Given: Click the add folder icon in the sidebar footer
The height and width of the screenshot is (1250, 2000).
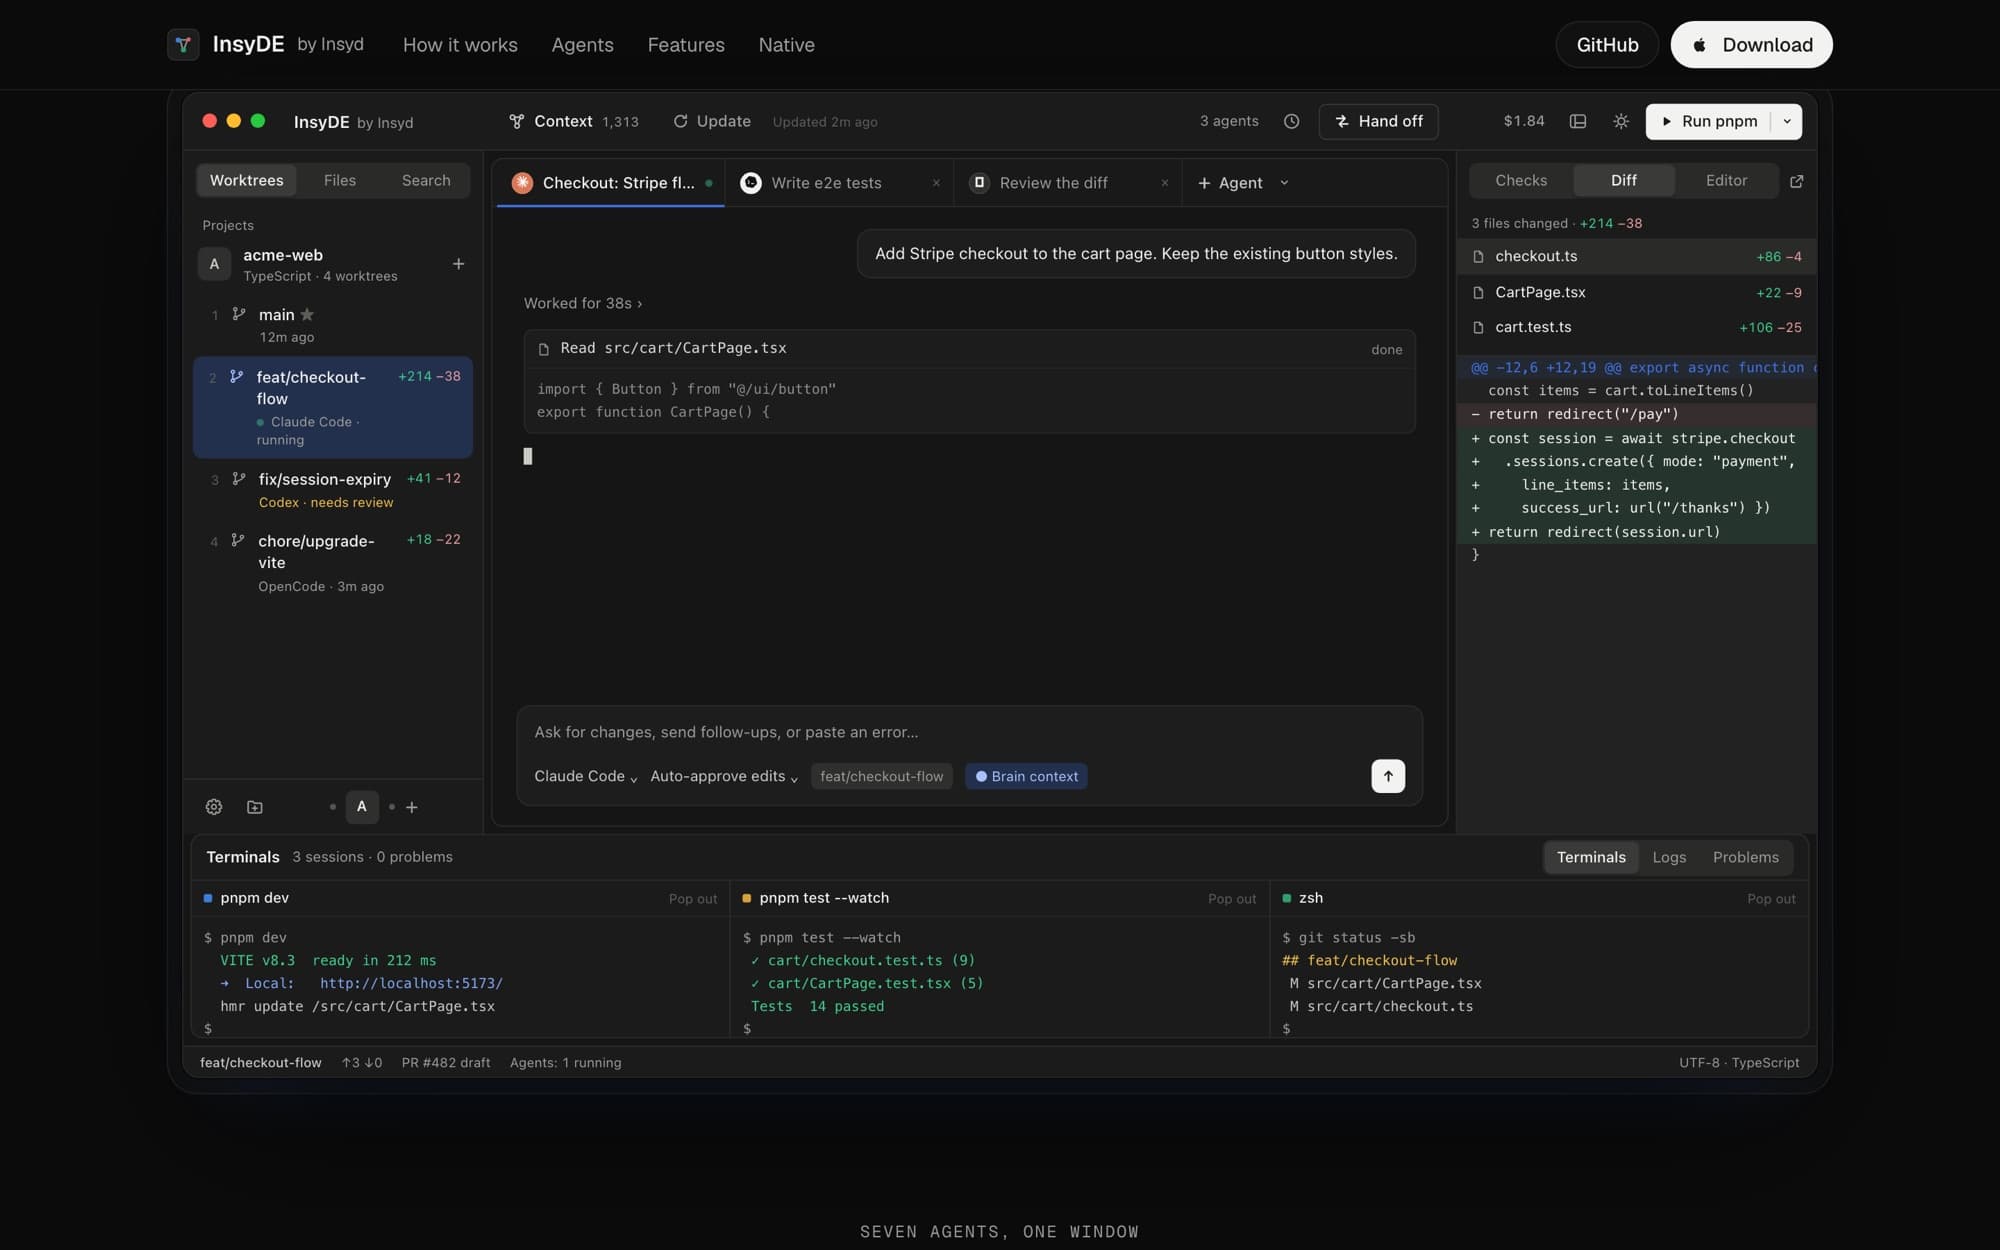Looking at the screenshot, I should [x=255, y=807].
